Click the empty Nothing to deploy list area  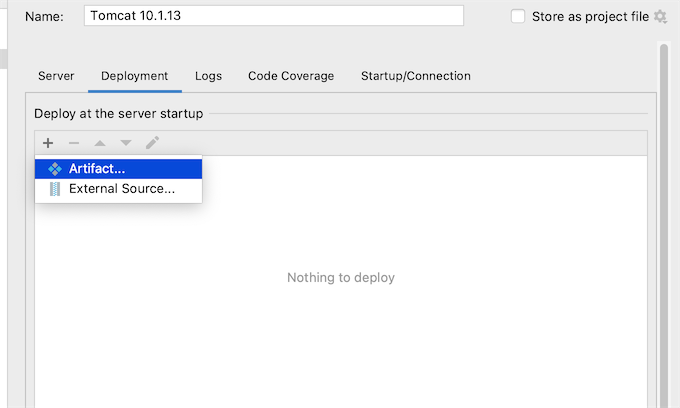(x=340, y=300)
